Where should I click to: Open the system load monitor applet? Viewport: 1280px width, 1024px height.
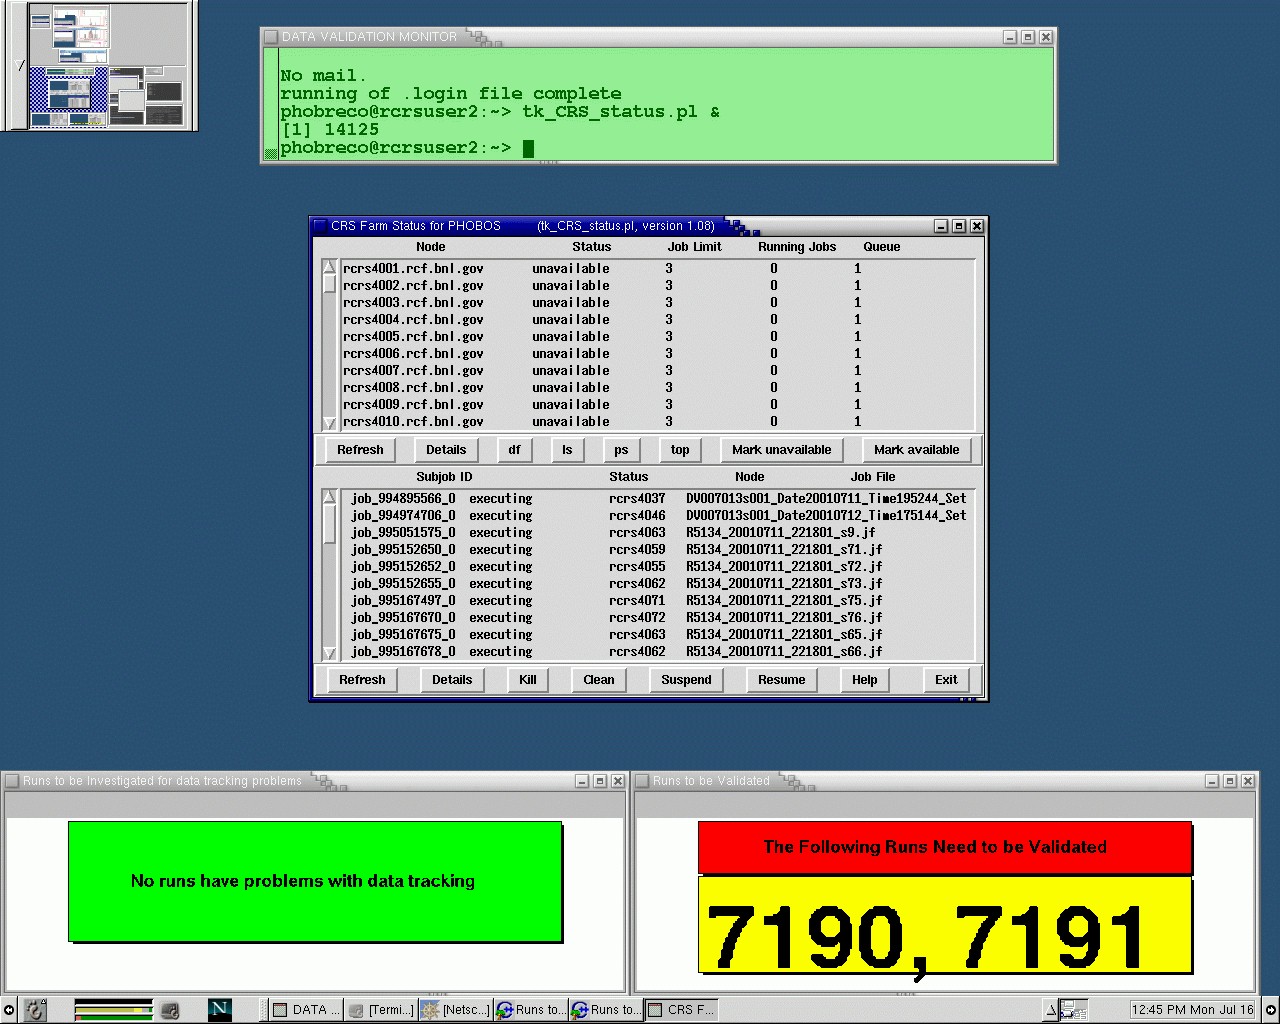coord(113,1010)
